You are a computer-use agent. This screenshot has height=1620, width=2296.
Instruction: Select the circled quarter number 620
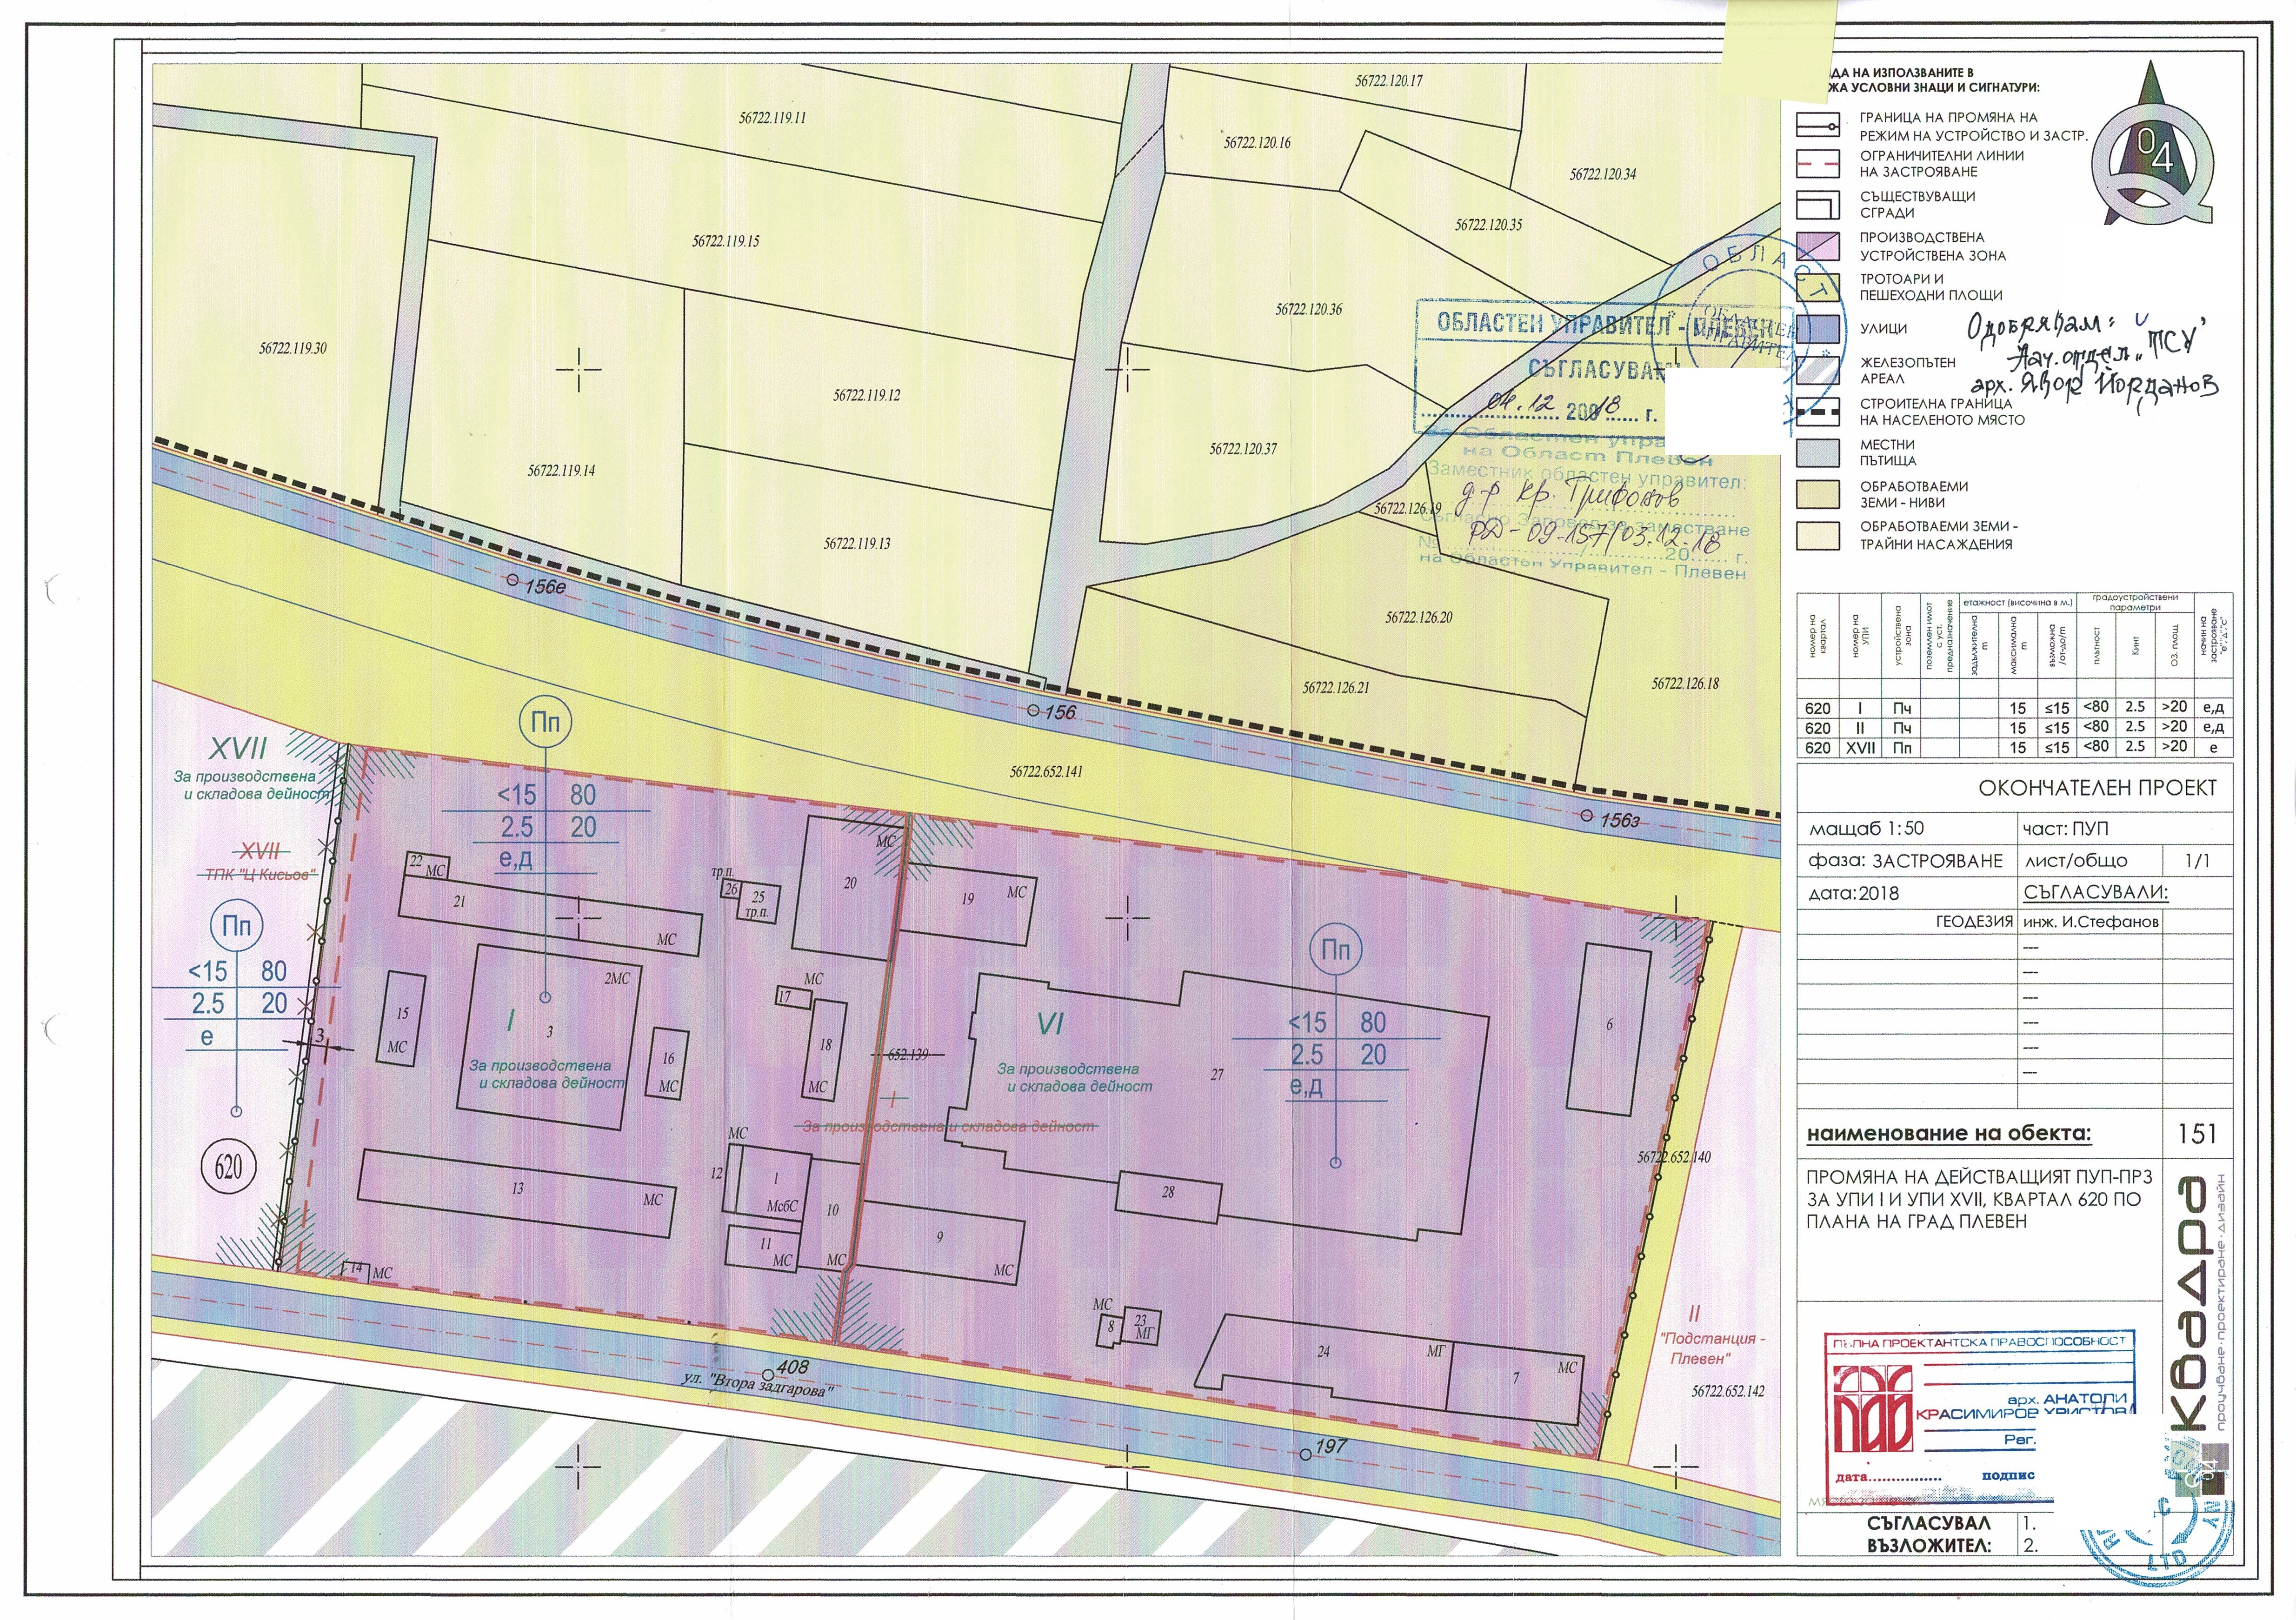pyautogui.click(x=229, y=1167)
